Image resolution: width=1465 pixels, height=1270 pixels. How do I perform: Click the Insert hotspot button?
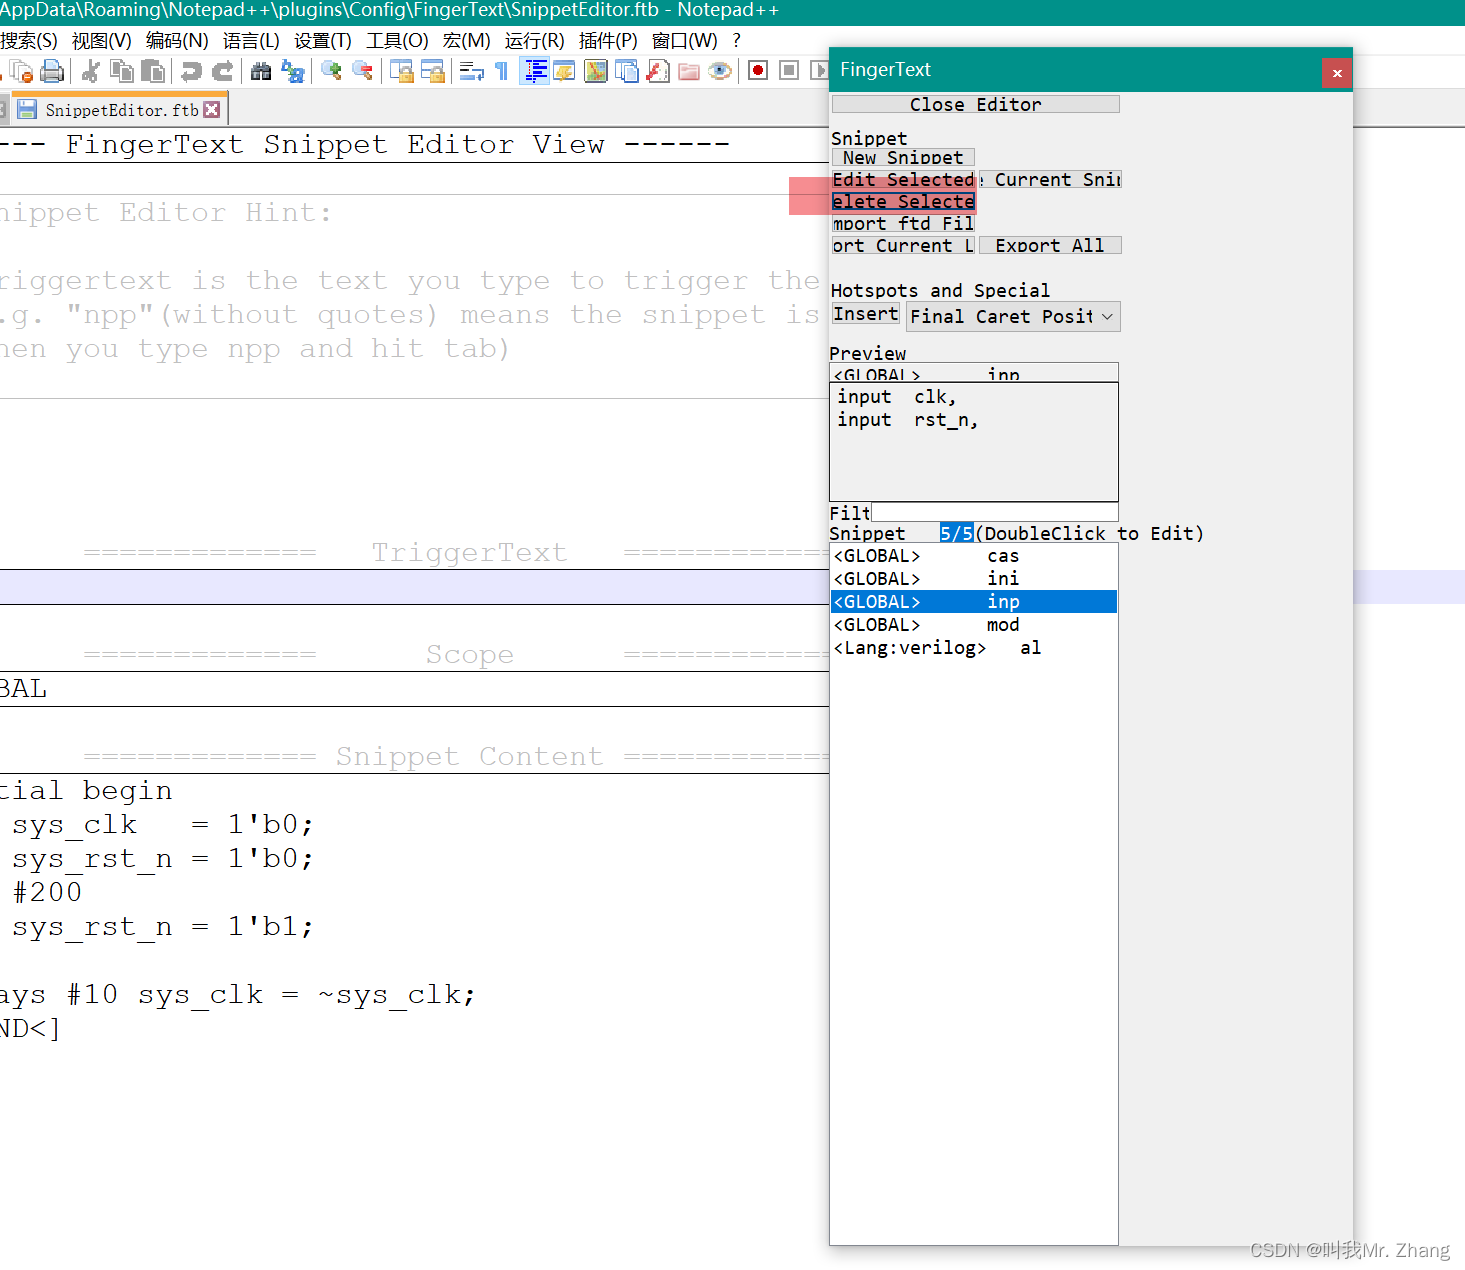(x=864, y=314)
